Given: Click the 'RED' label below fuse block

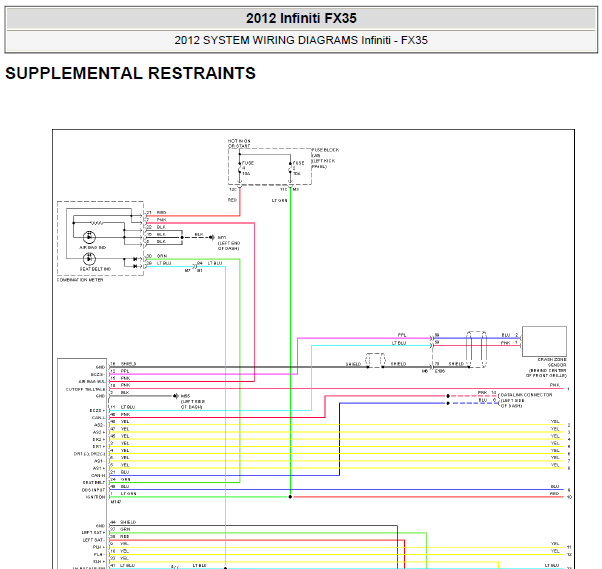Looking at the screenshot, I should [232, 200].
